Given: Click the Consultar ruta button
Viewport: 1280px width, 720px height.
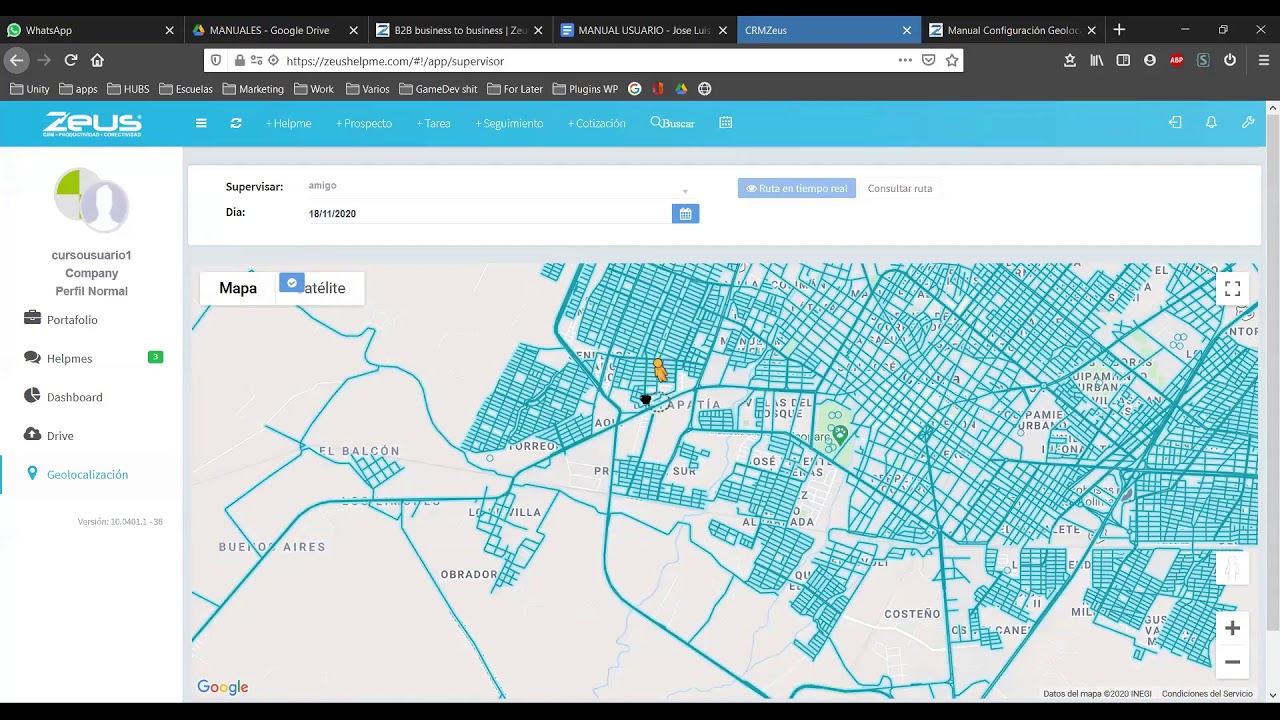Looking at the screenshot, I should [x=899, y=188].
